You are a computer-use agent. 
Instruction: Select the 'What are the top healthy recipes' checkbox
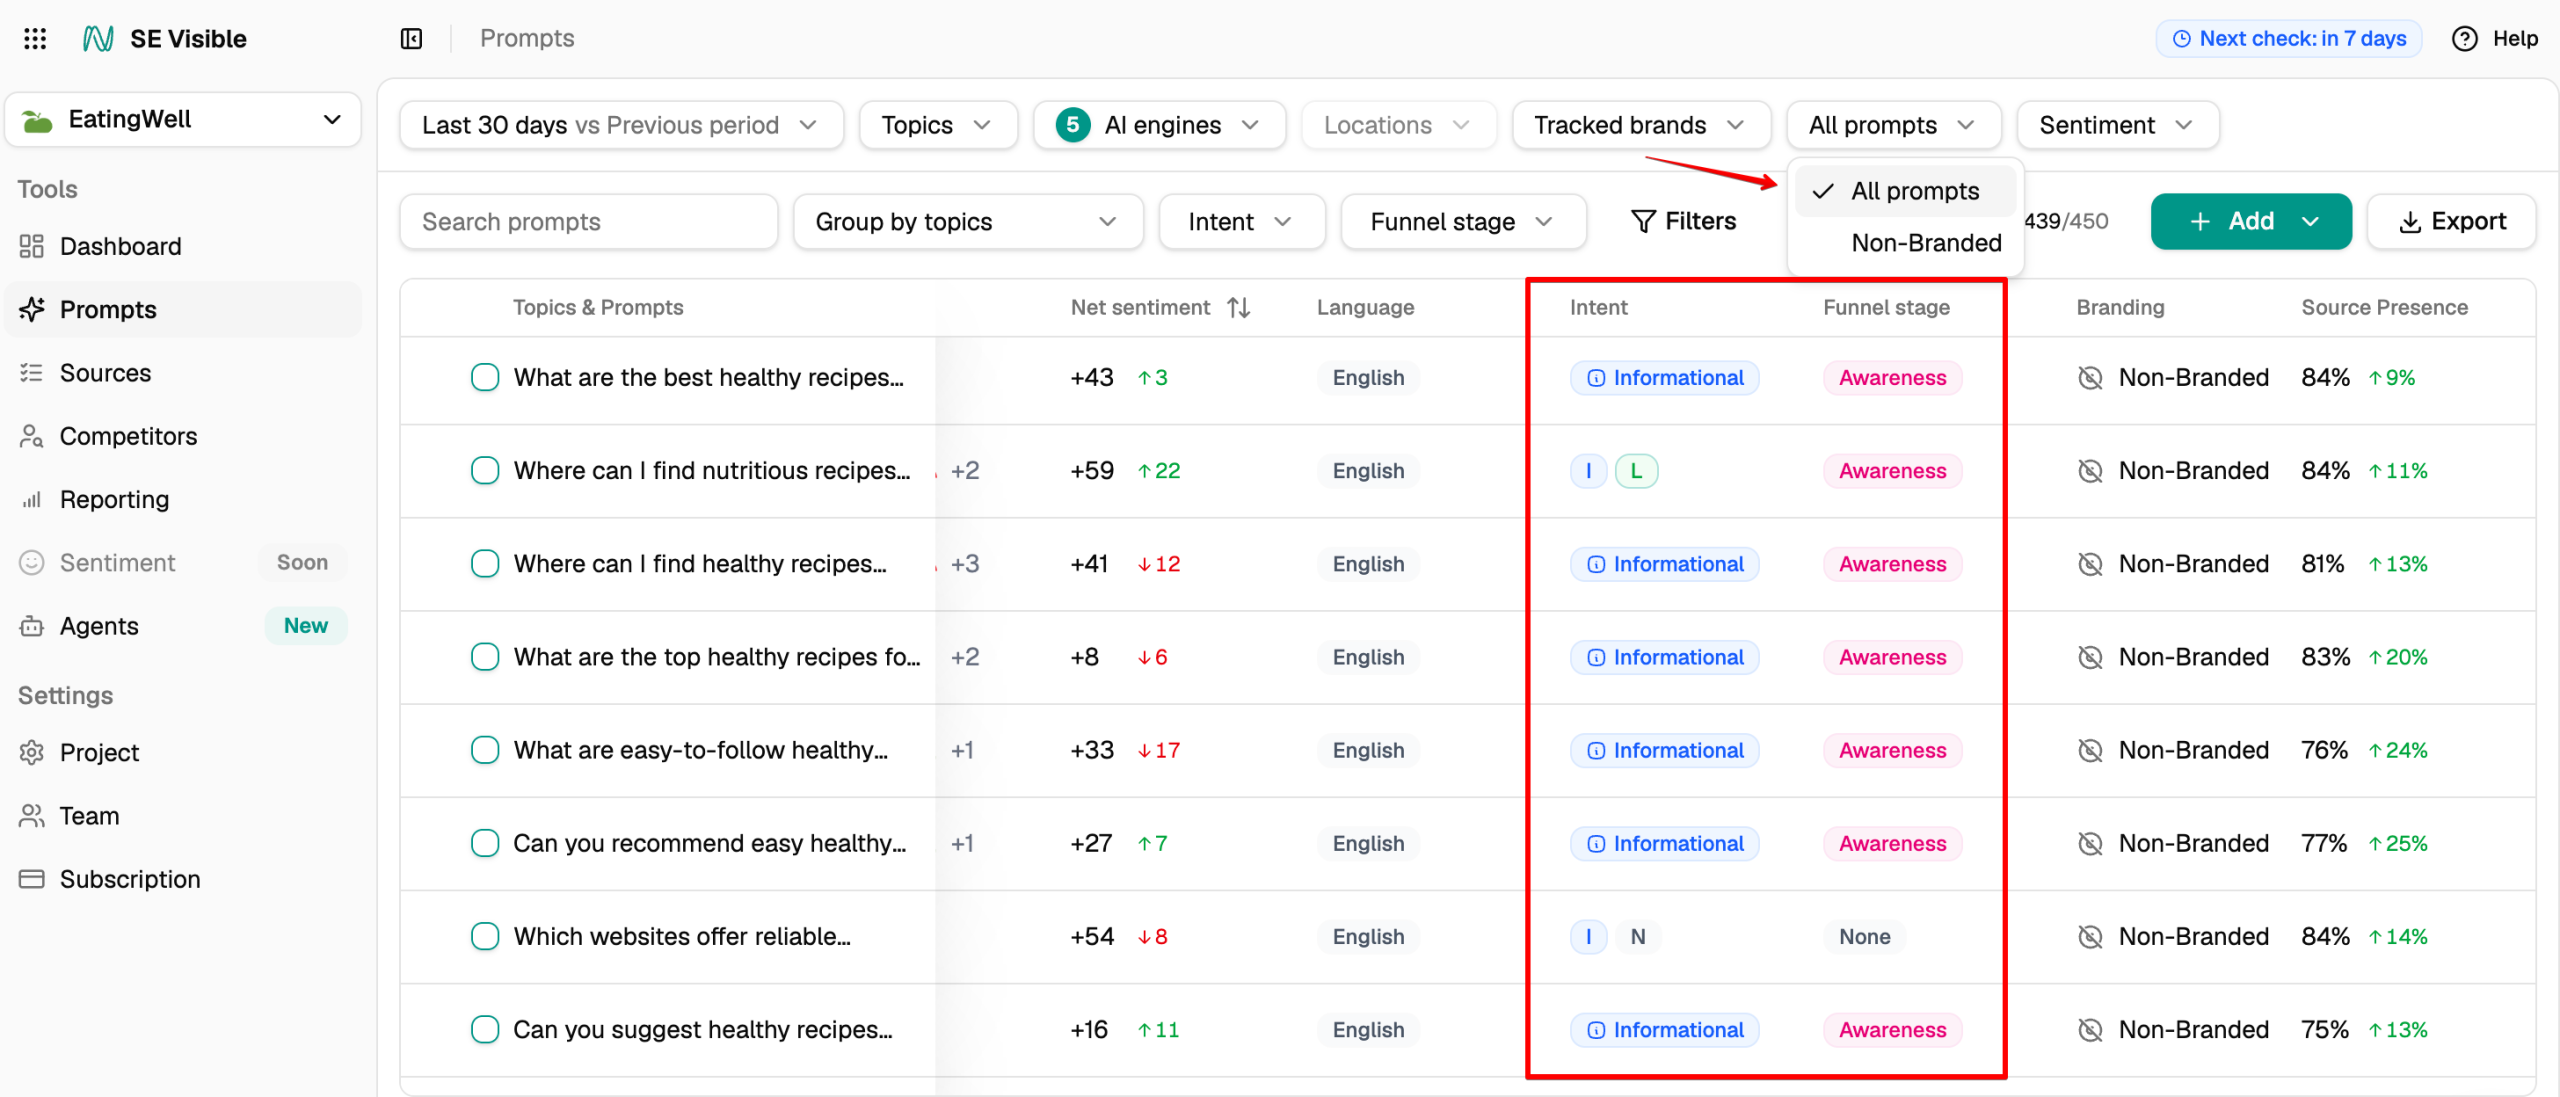485,656
